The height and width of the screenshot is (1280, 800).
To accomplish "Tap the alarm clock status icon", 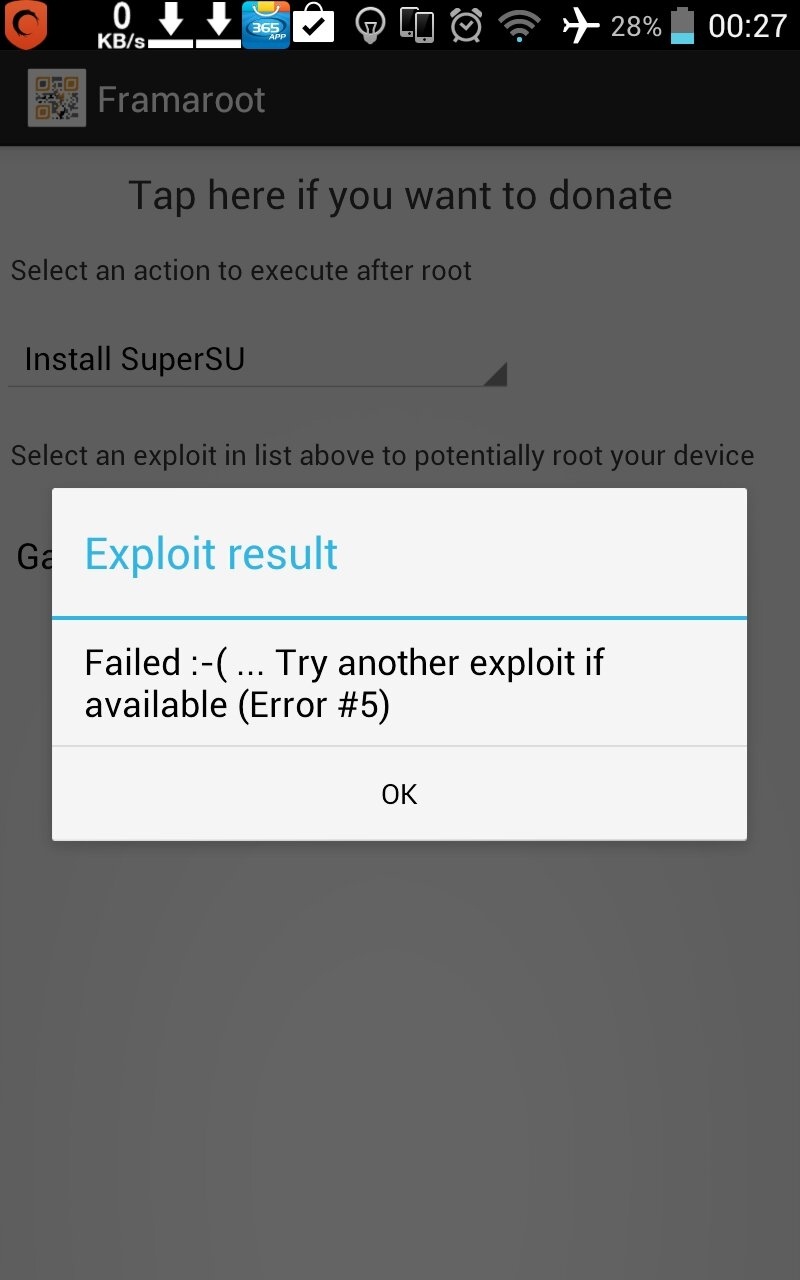I will (x=466, y=25).
